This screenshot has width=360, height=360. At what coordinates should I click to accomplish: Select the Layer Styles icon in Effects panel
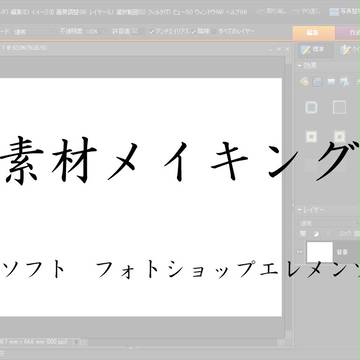point(317,82)
